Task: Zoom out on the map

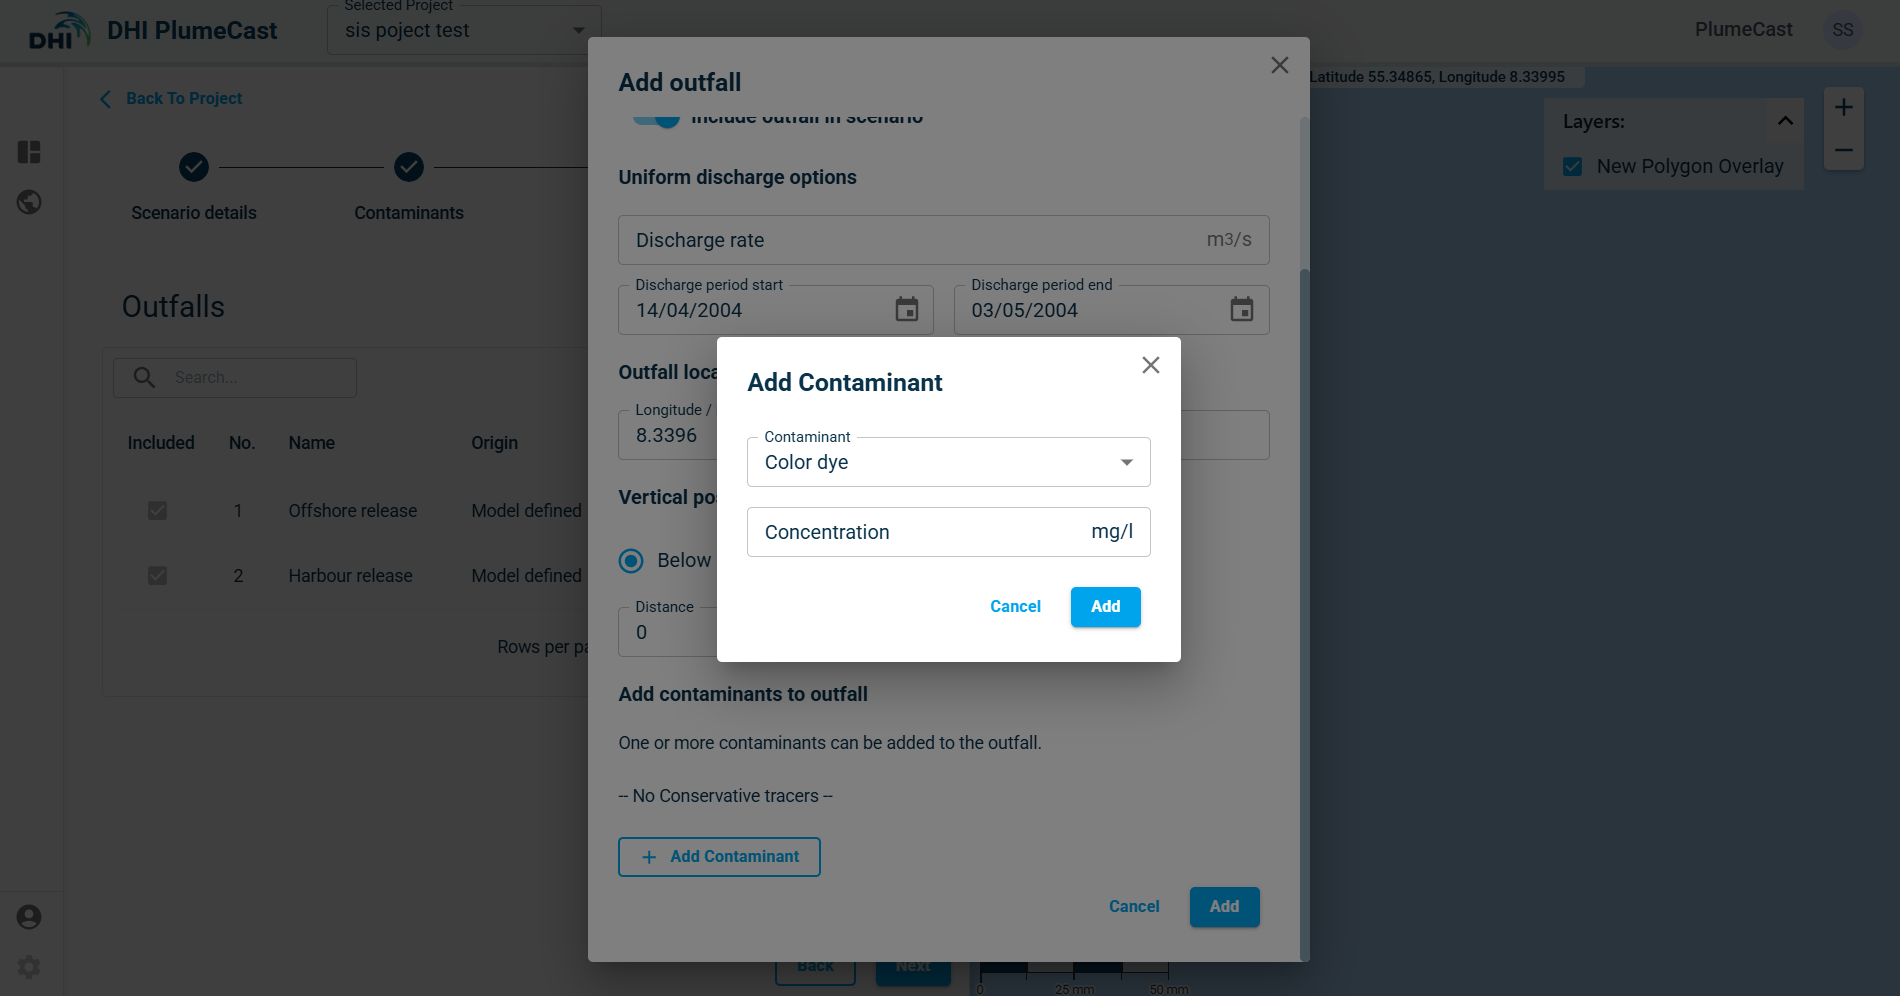Action: pyautogui.click(x=1843, y=151)
